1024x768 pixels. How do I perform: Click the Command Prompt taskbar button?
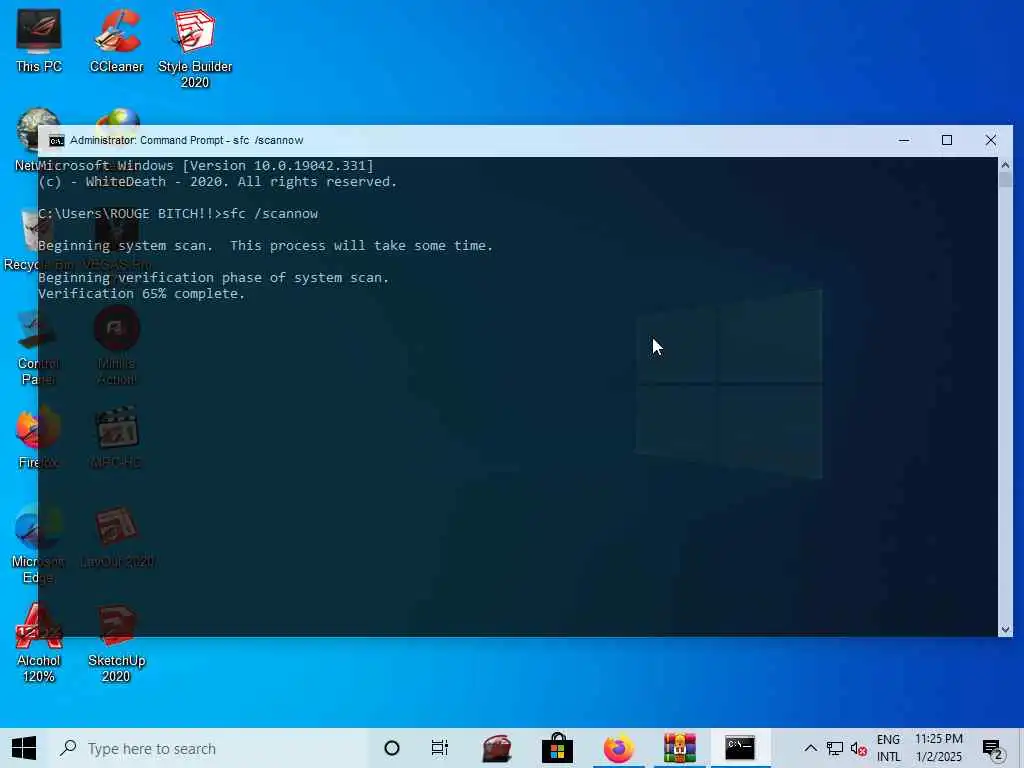740,748
